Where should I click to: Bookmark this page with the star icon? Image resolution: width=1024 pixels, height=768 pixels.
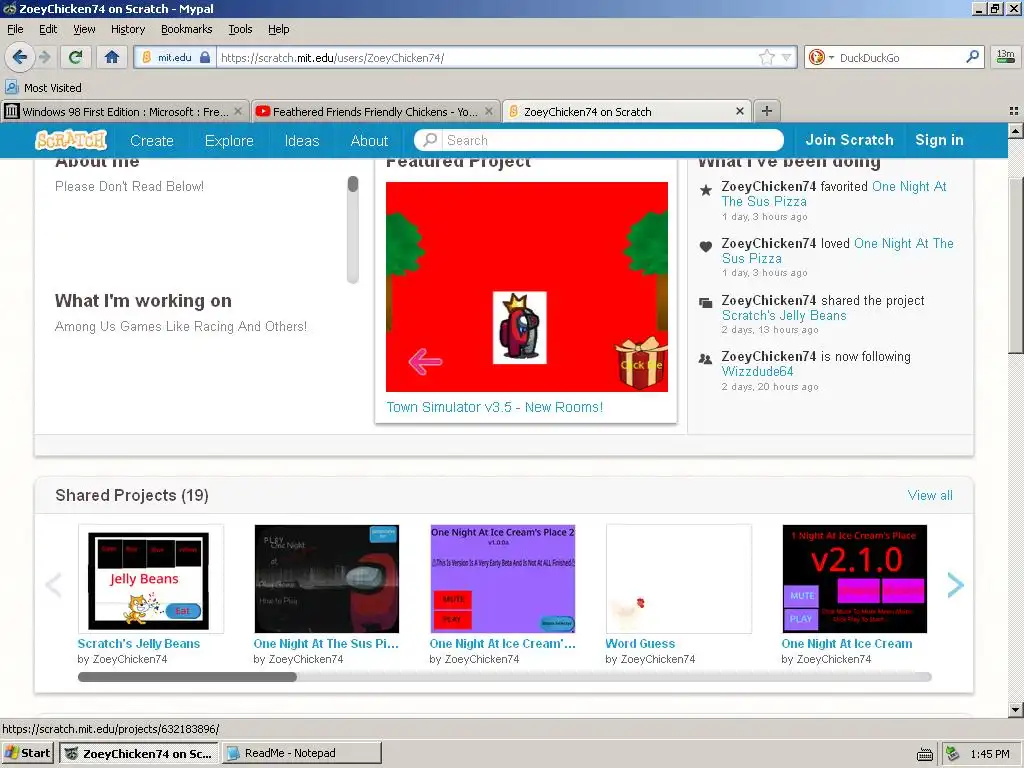767,57
